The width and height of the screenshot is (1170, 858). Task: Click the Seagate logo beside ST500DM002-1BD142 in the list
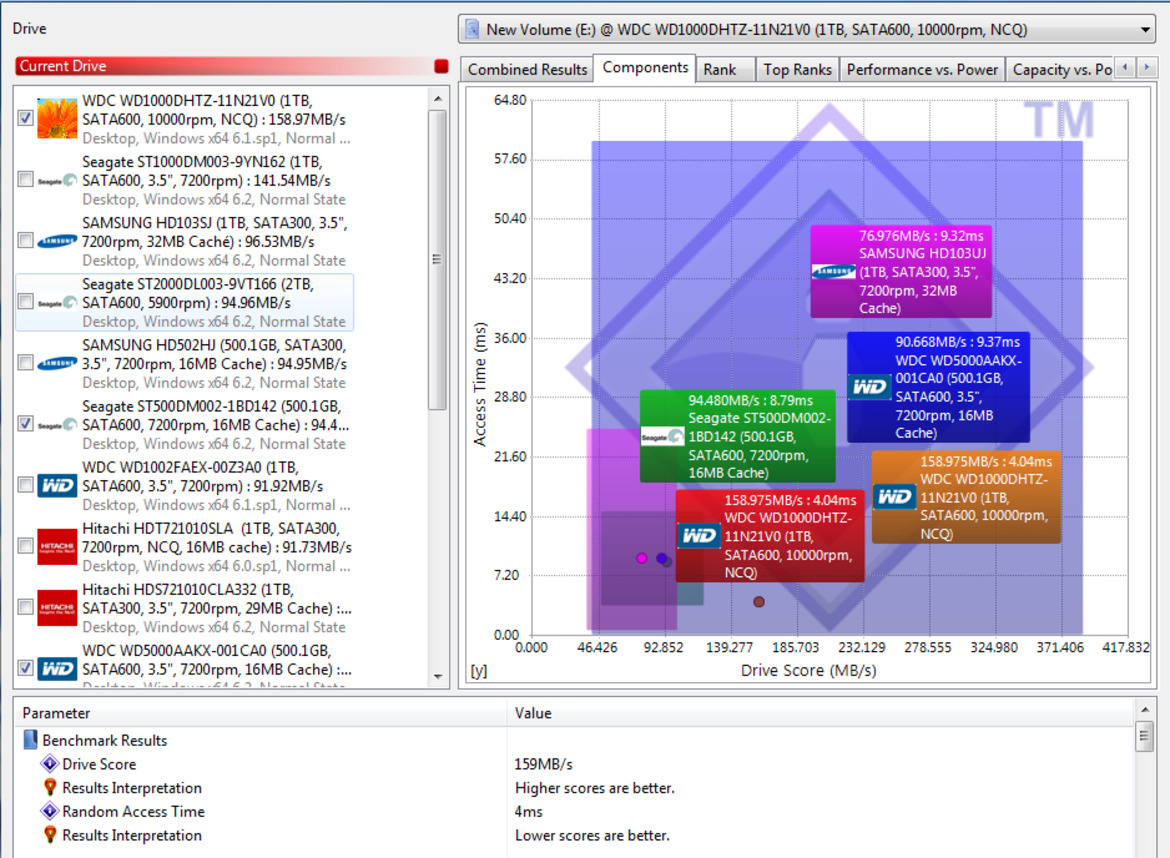click(57, 425)
